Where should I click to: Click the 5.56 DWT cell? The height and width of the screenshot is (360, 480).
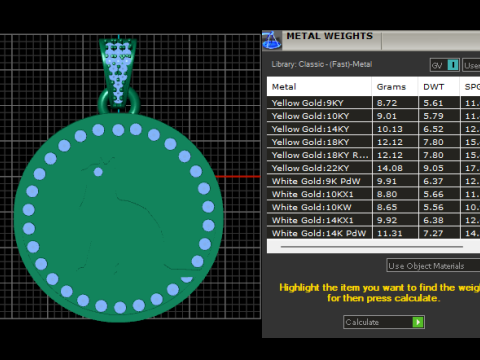(x=439, y=207)
